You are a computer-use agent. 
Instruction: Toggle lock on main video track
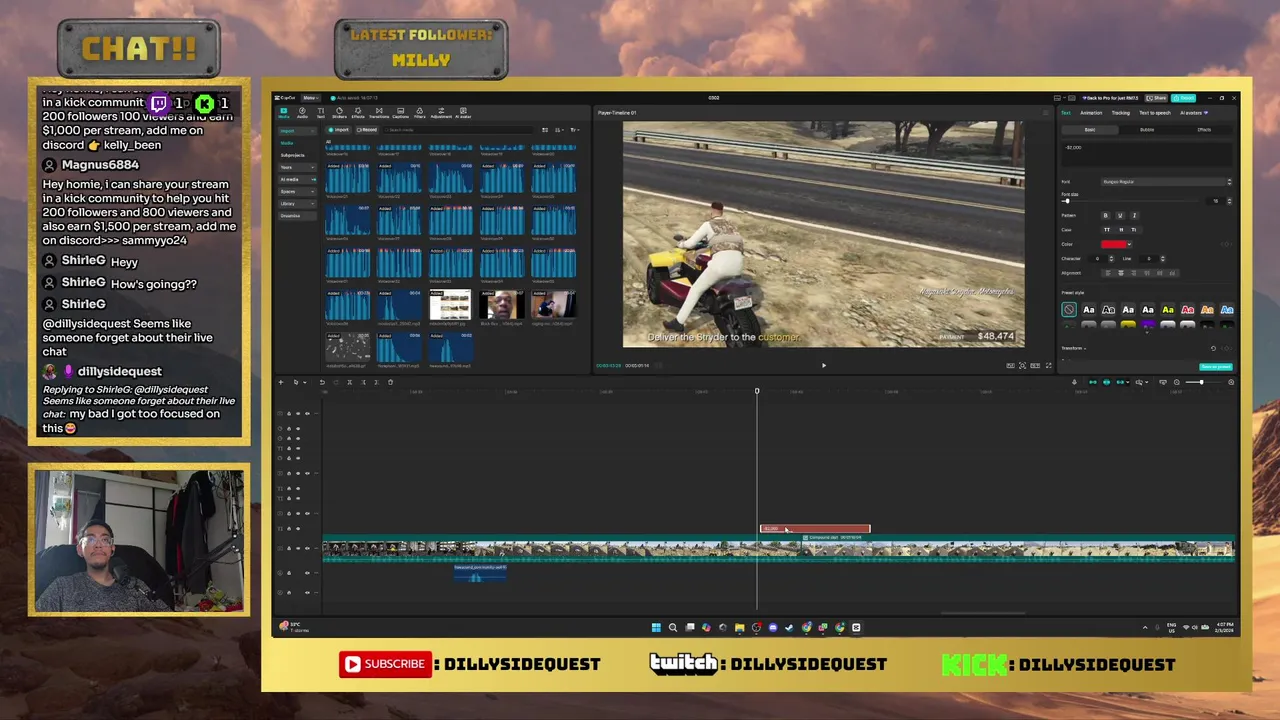tap(289, 548)
